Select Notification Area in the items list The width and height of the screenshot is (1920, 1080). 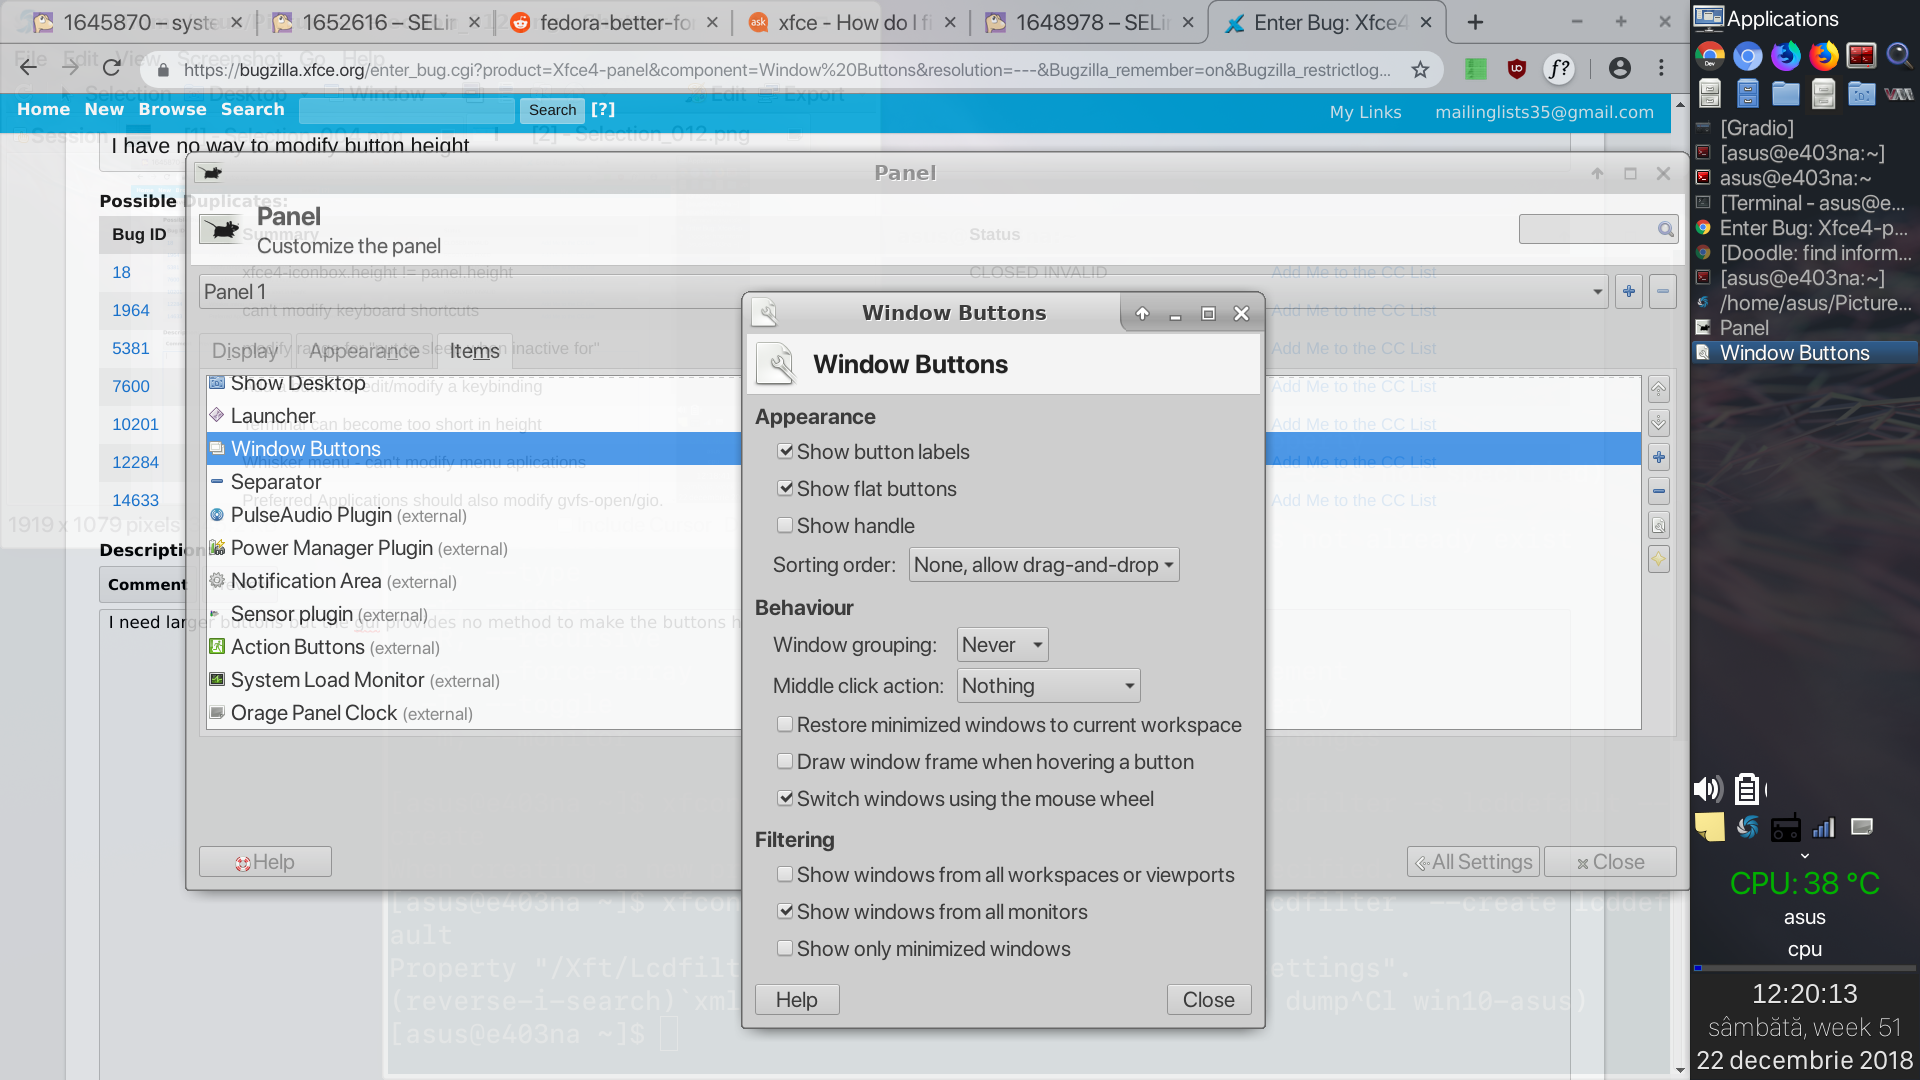[x=306, y=581]
